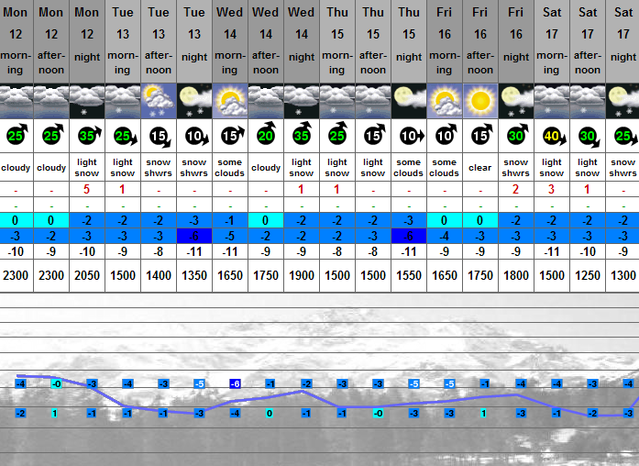Select the Fri 16 afternoon column header

tap(480, 41)
